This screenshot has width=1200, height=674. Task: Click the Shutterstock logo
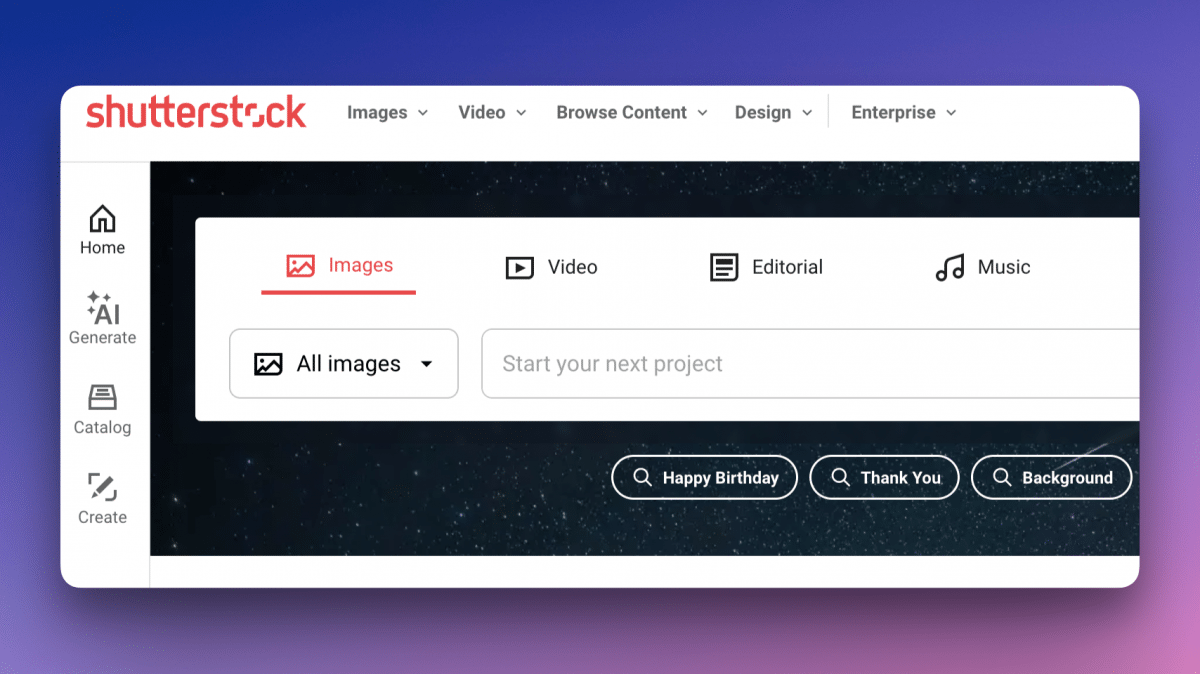point(196,113)
